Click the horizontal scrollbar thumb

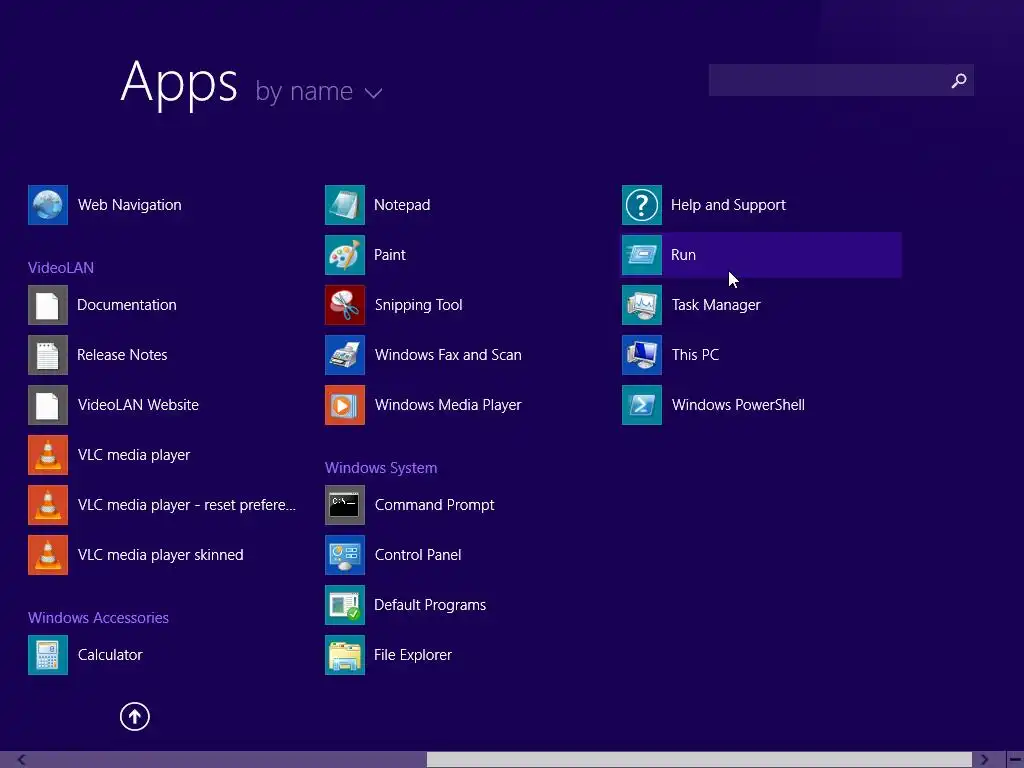[699, 760]
